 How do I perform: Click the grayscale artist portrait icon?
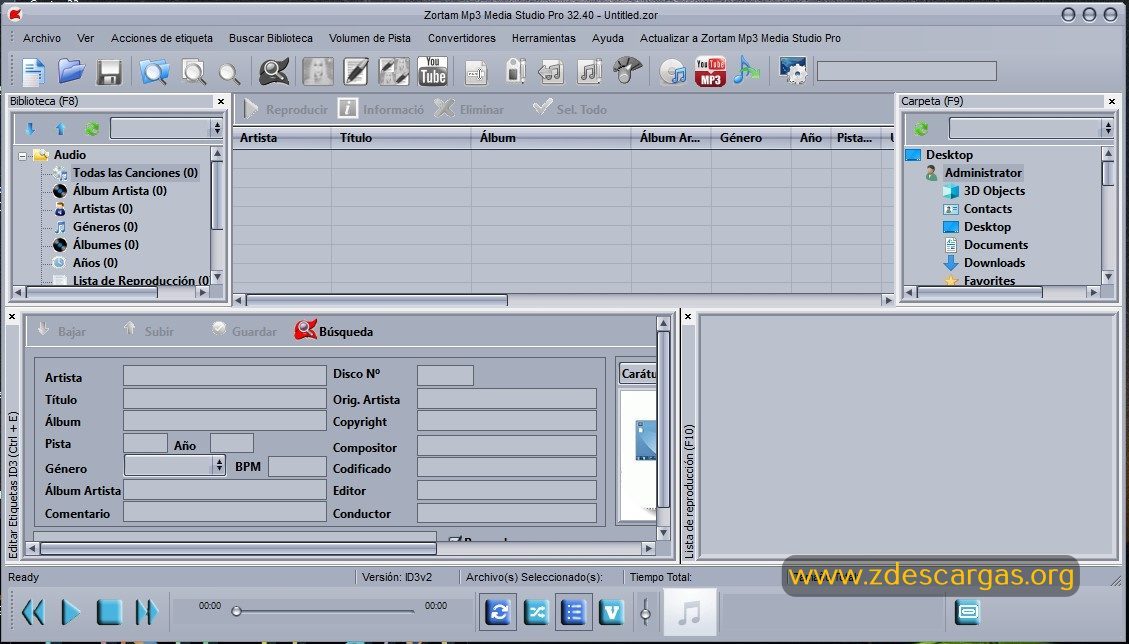point(318,71)
